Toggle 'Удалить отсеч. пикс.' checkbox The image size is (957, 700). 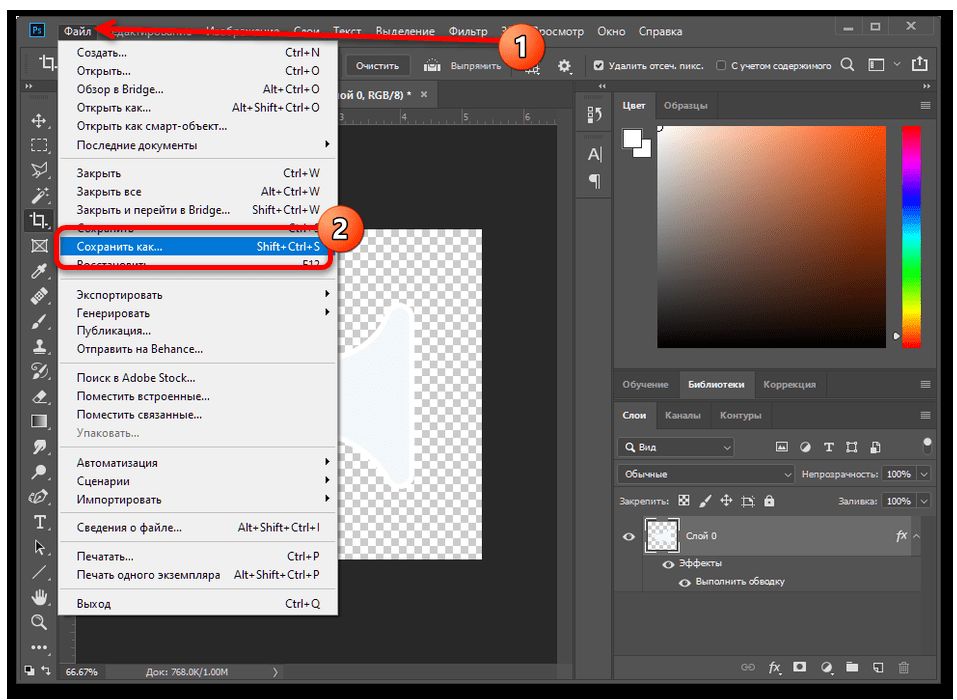pyautogui.click(x=599, y=66)
